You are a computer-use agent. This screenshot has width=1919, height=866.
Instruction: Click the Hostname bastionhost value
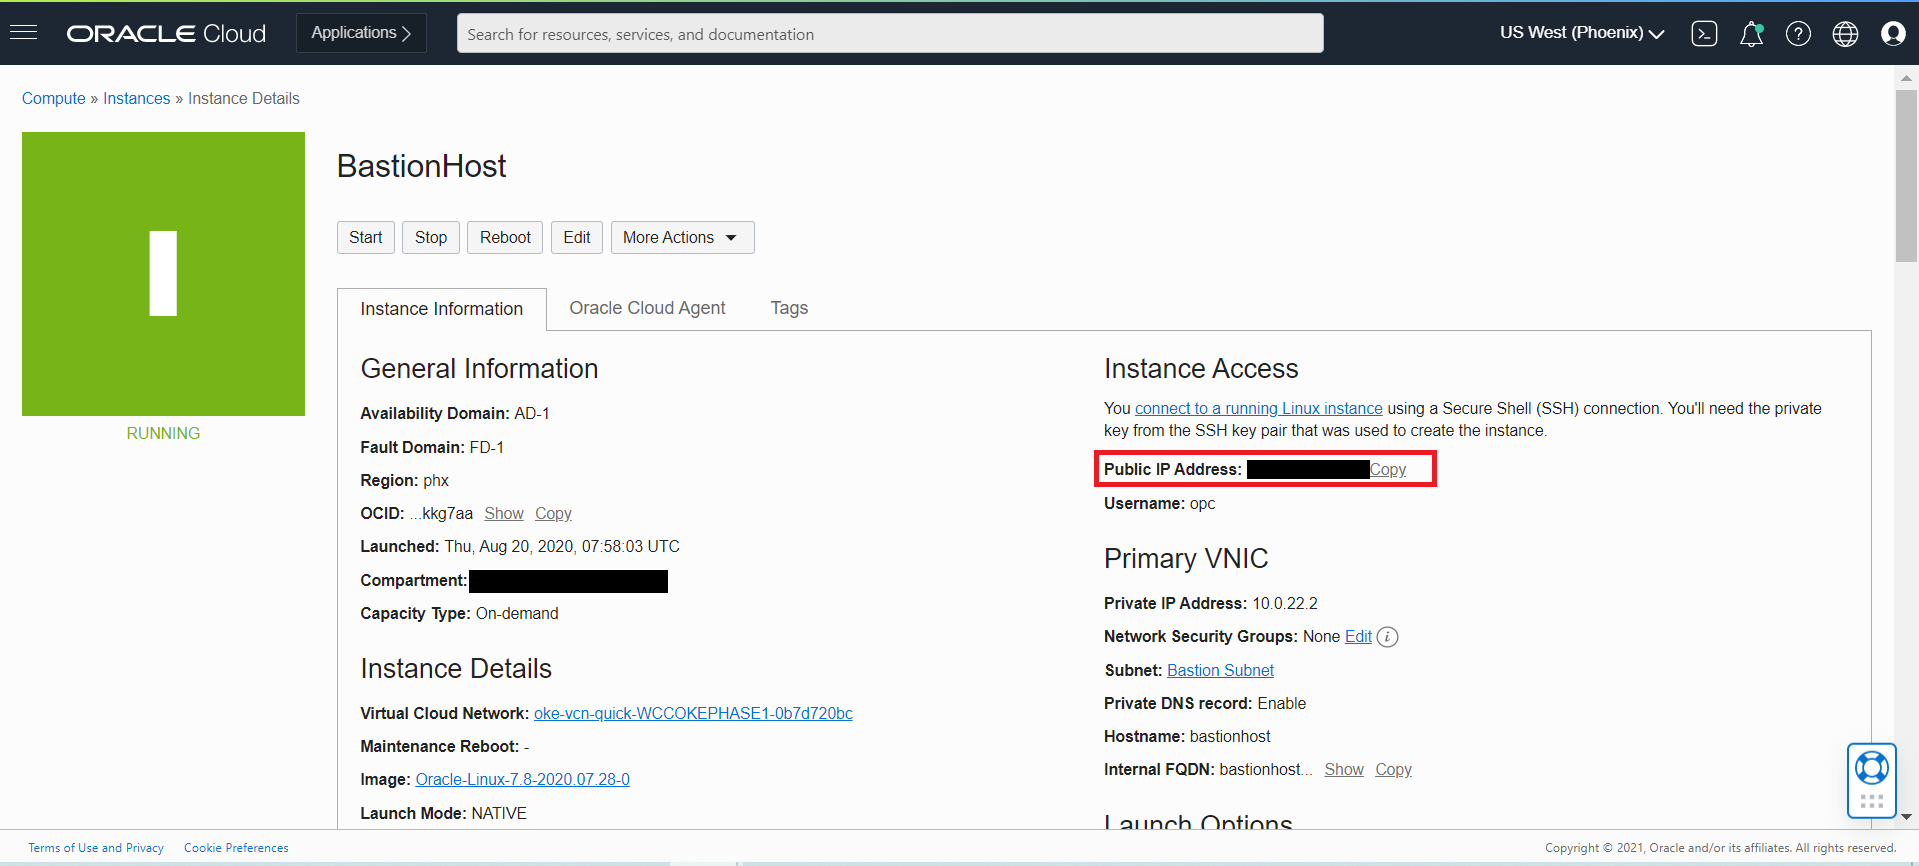pyautogui.click(x=1230, y=736)
